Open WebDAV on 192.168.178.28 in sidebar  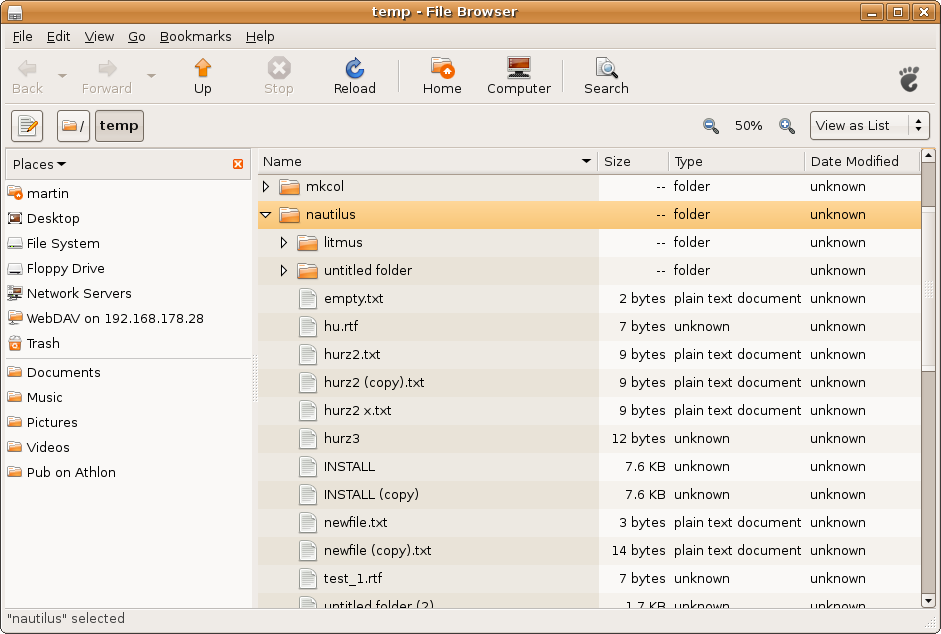click(115, 318)
